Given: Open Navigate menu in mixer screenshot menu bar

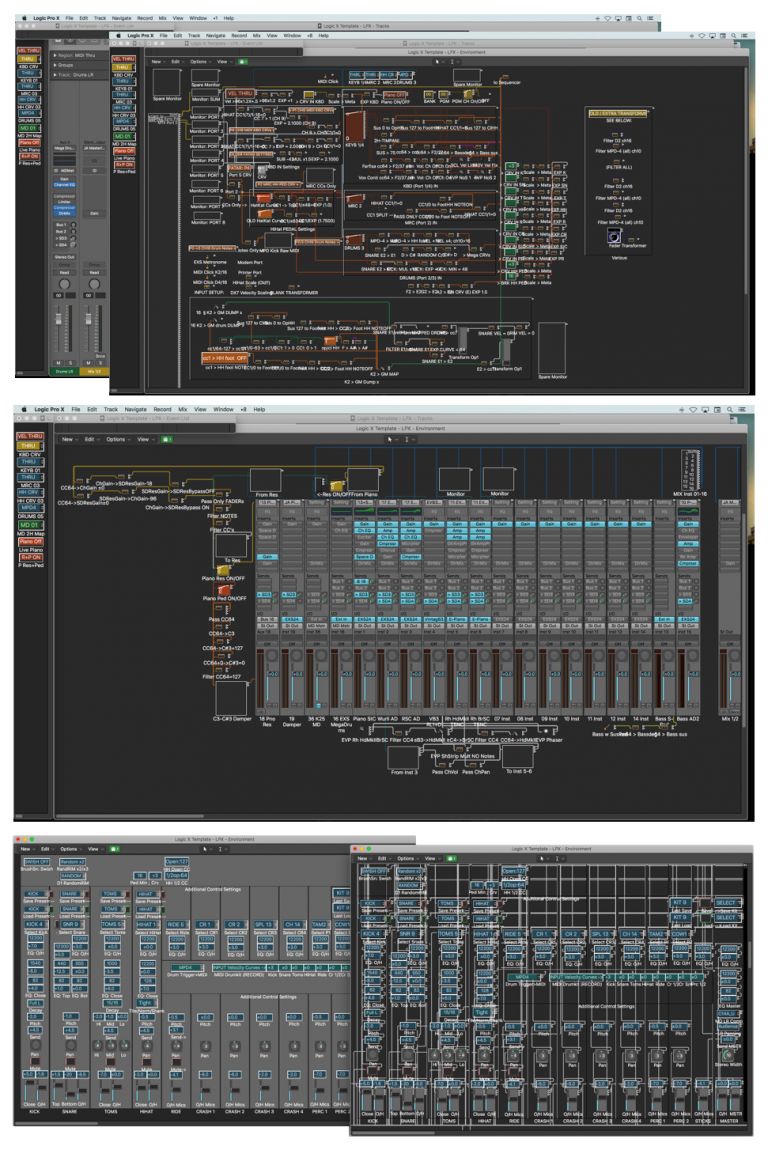Looking at the screenshot, I should pos(135,409).
